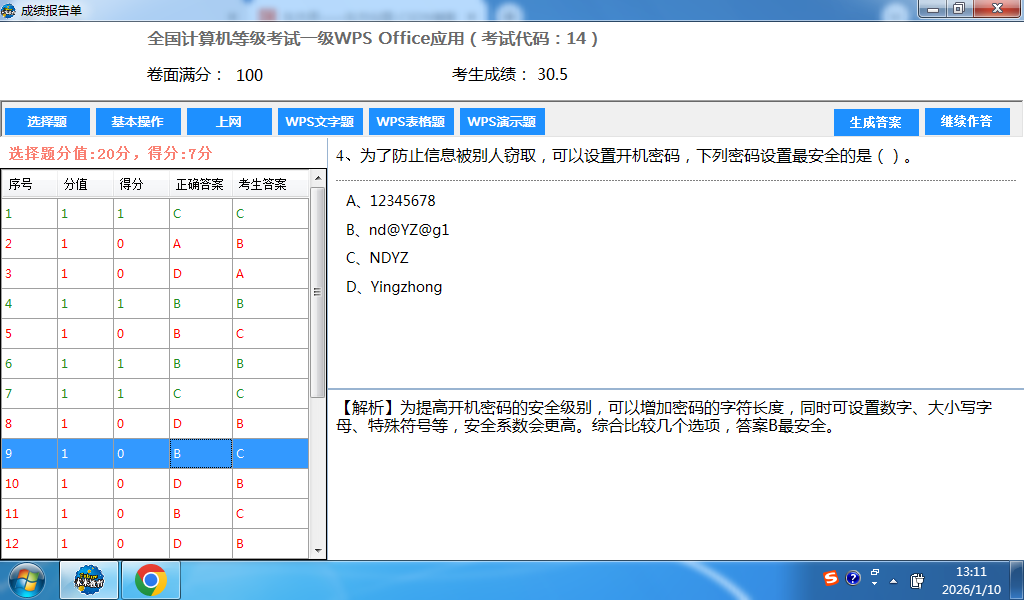Image resolution: width=1024 pixels, height=600 pixels.
Task: Click the 考生成绩 30.5 value
Action: (552, 74)
